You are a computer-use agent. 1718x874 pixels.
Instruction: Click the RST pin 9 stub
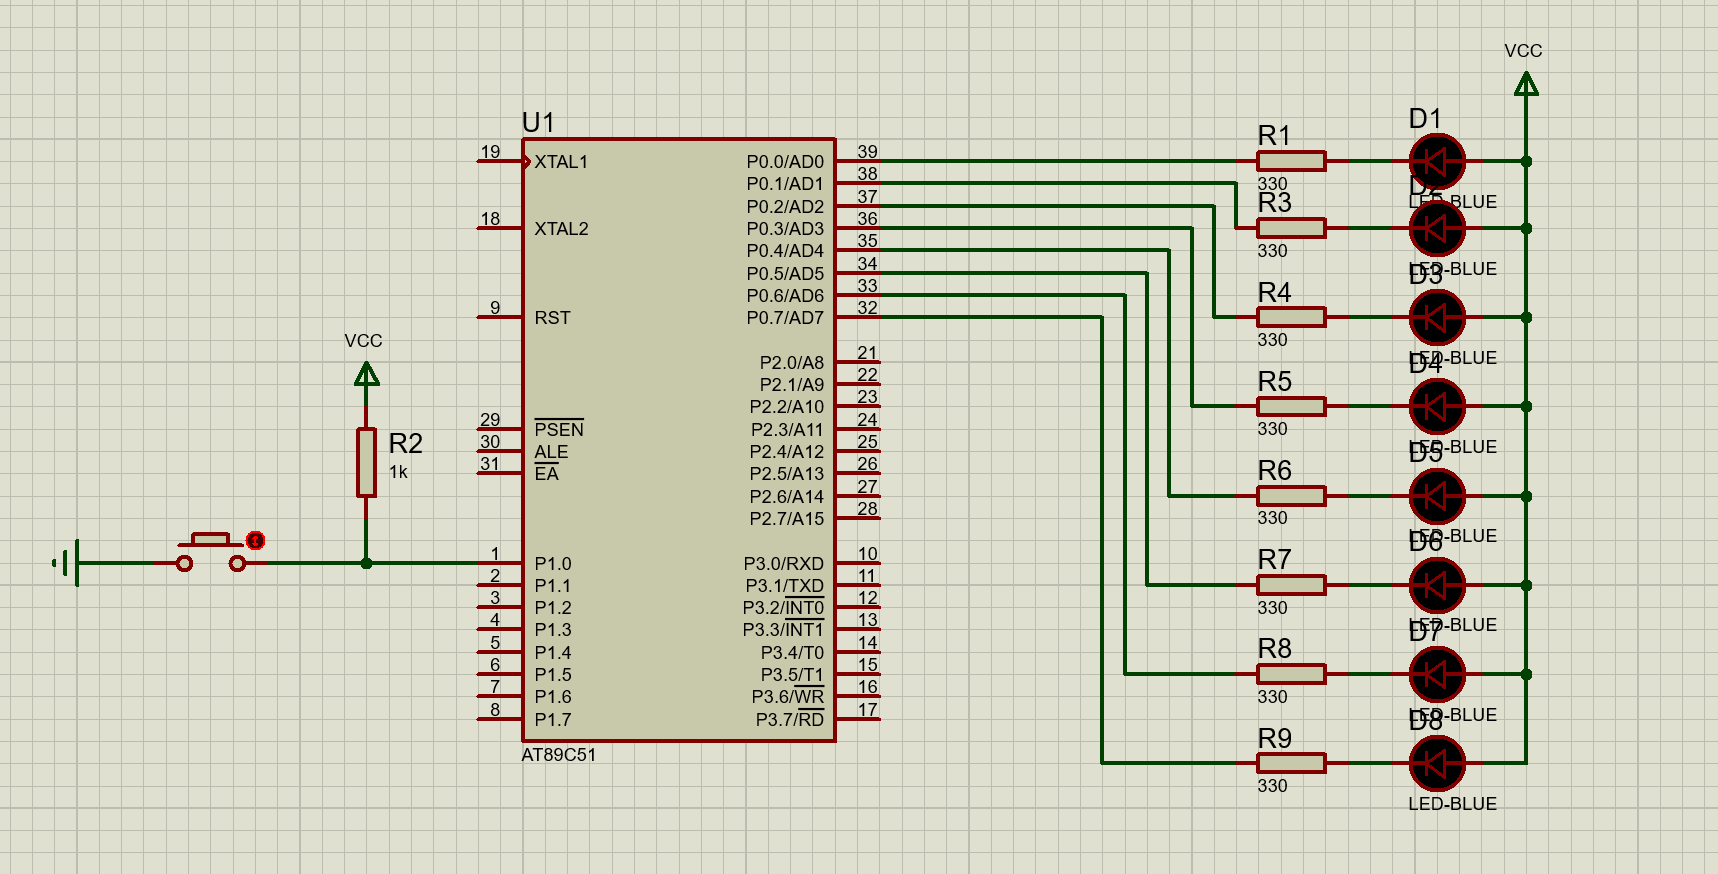[498, 318]
